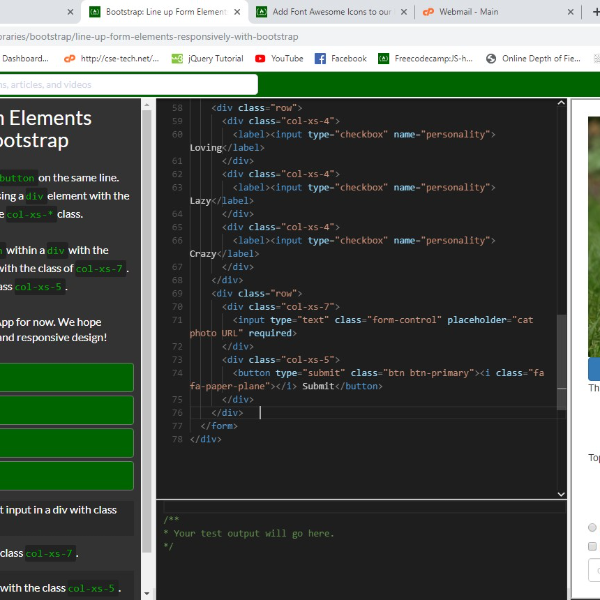This screenshot has width=600, height=600.
Task: Select the radio button in preview pane
Action: [x=592, y=527]
